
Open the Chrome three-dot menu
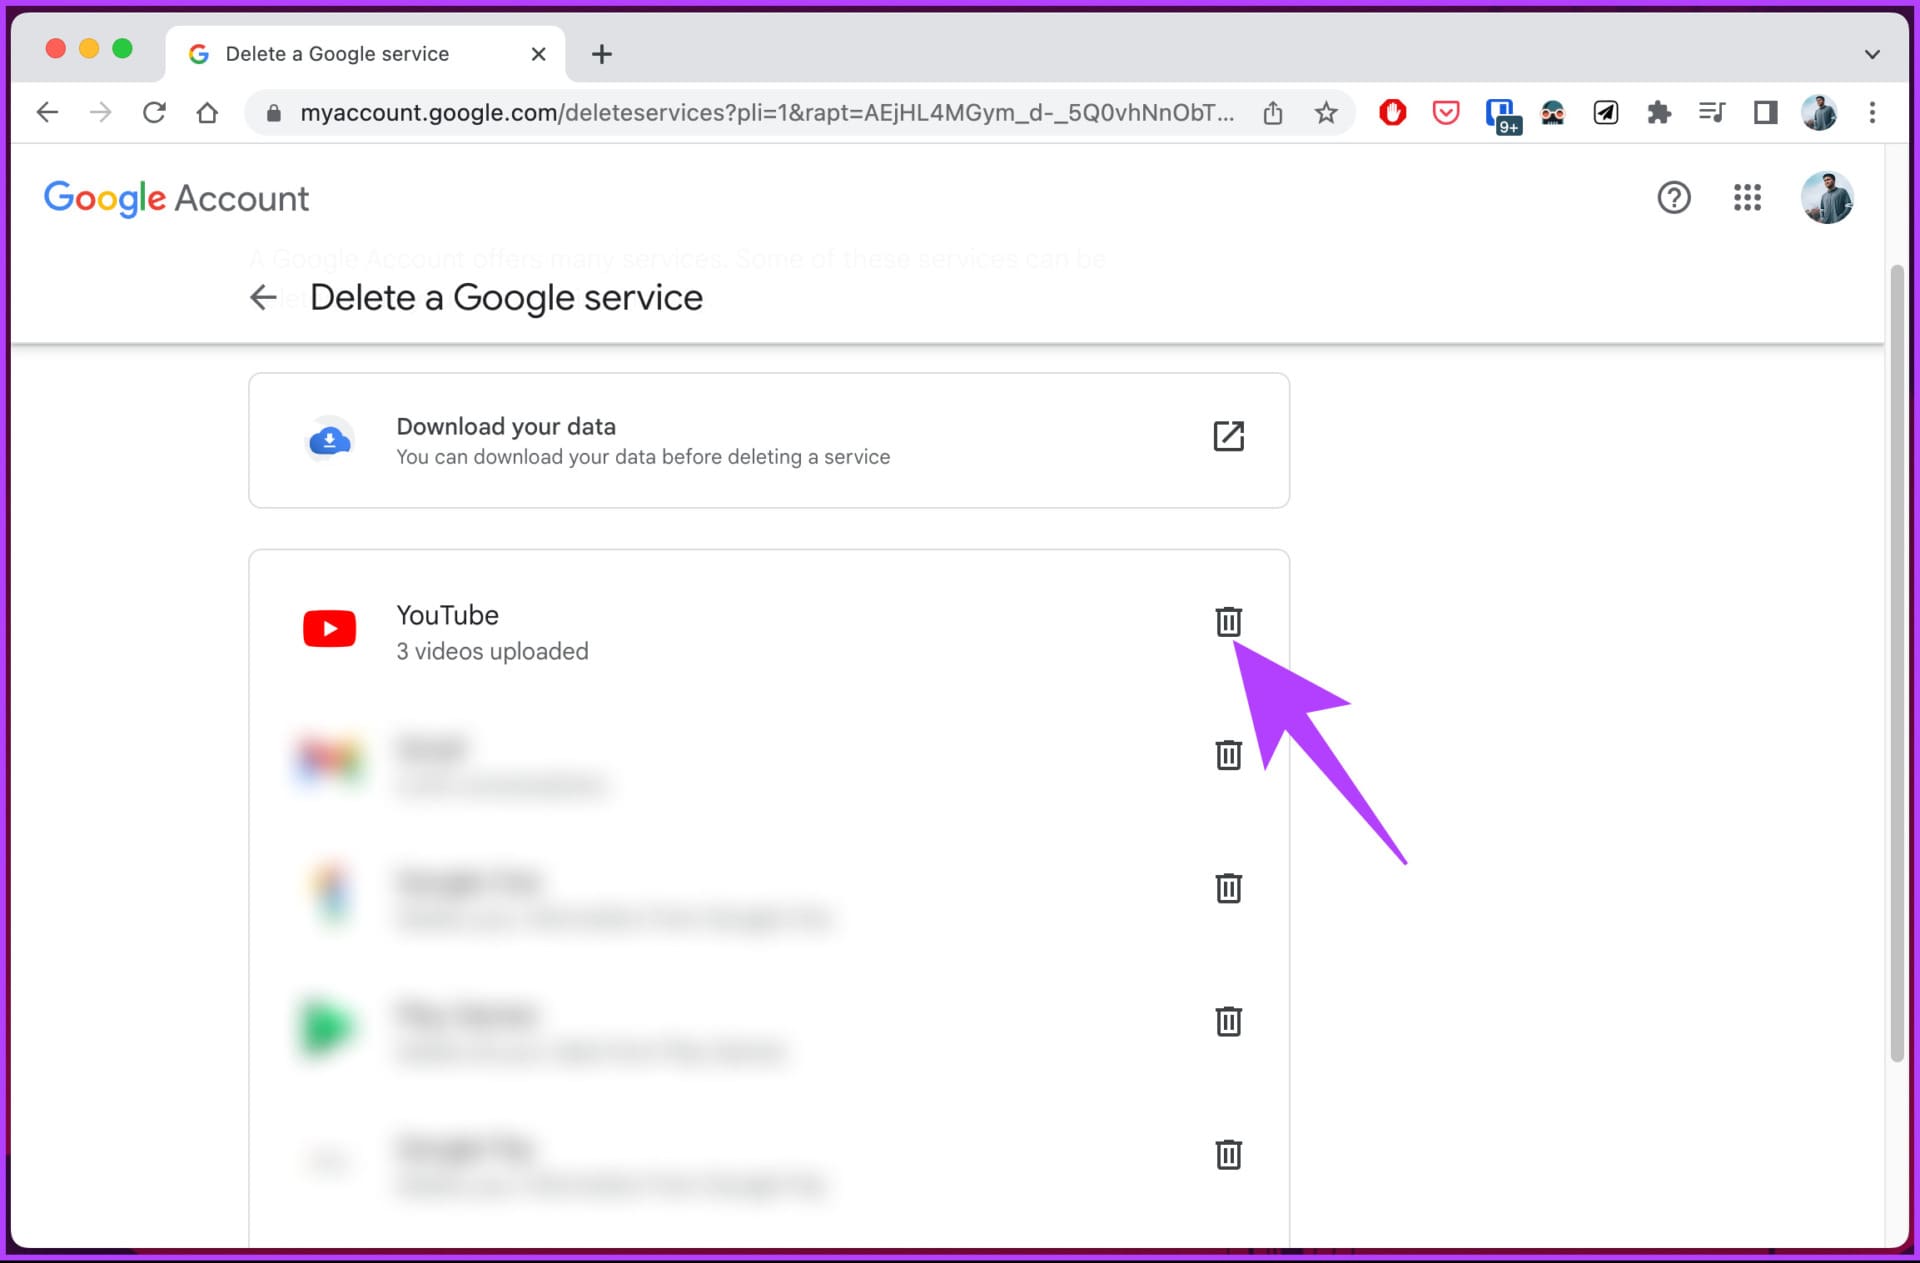pyautogui.click(x=1872, y=112)
